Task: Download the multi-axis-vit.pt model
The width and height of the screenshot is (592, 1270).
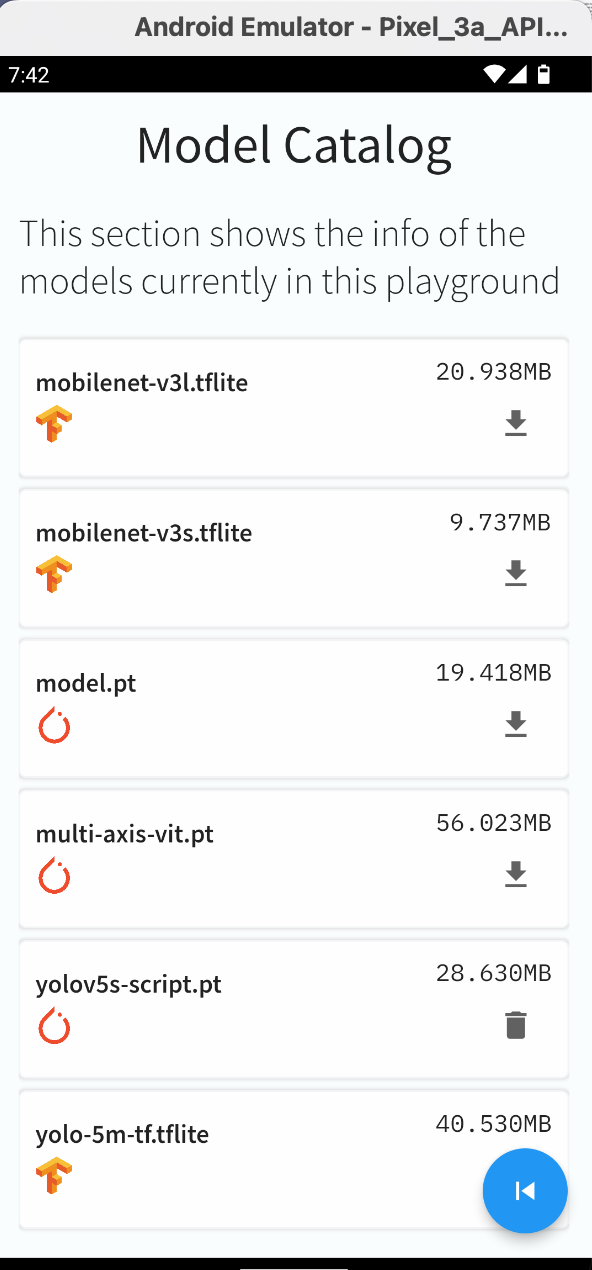Action: click(x=515, y=875)
